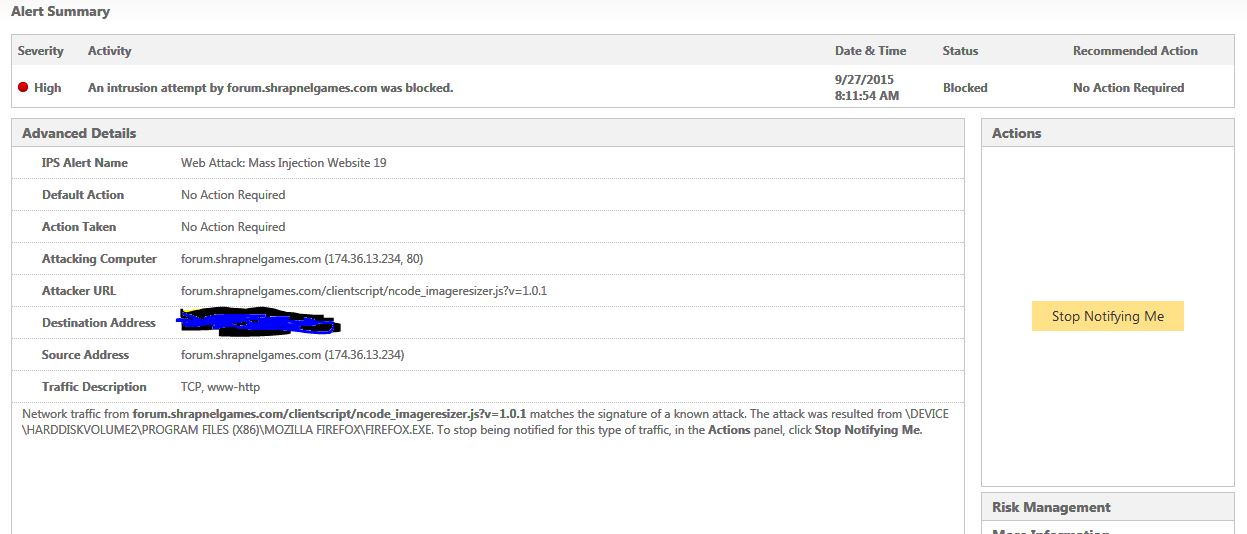Image resolution: width=1247 pixels, height=534 pixels.
Task: Click the Blocked status in the alert row
Action: (x=964, y=88)
